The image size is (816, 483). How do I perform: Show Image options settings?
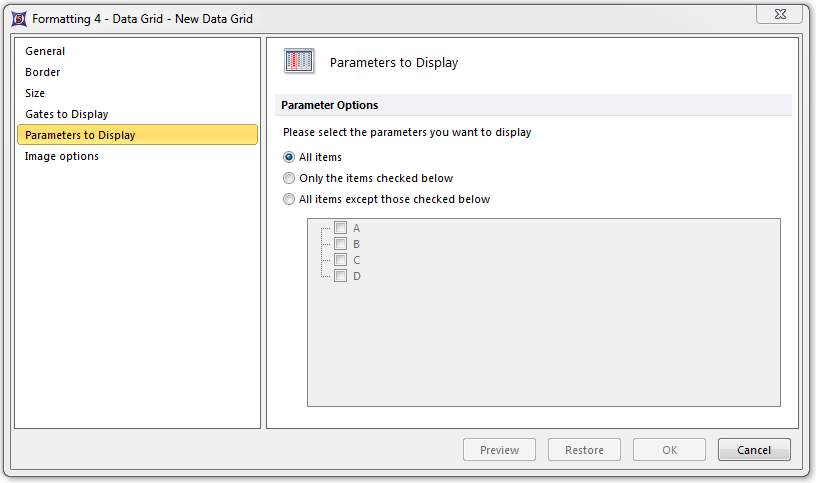tap(62, 156)
